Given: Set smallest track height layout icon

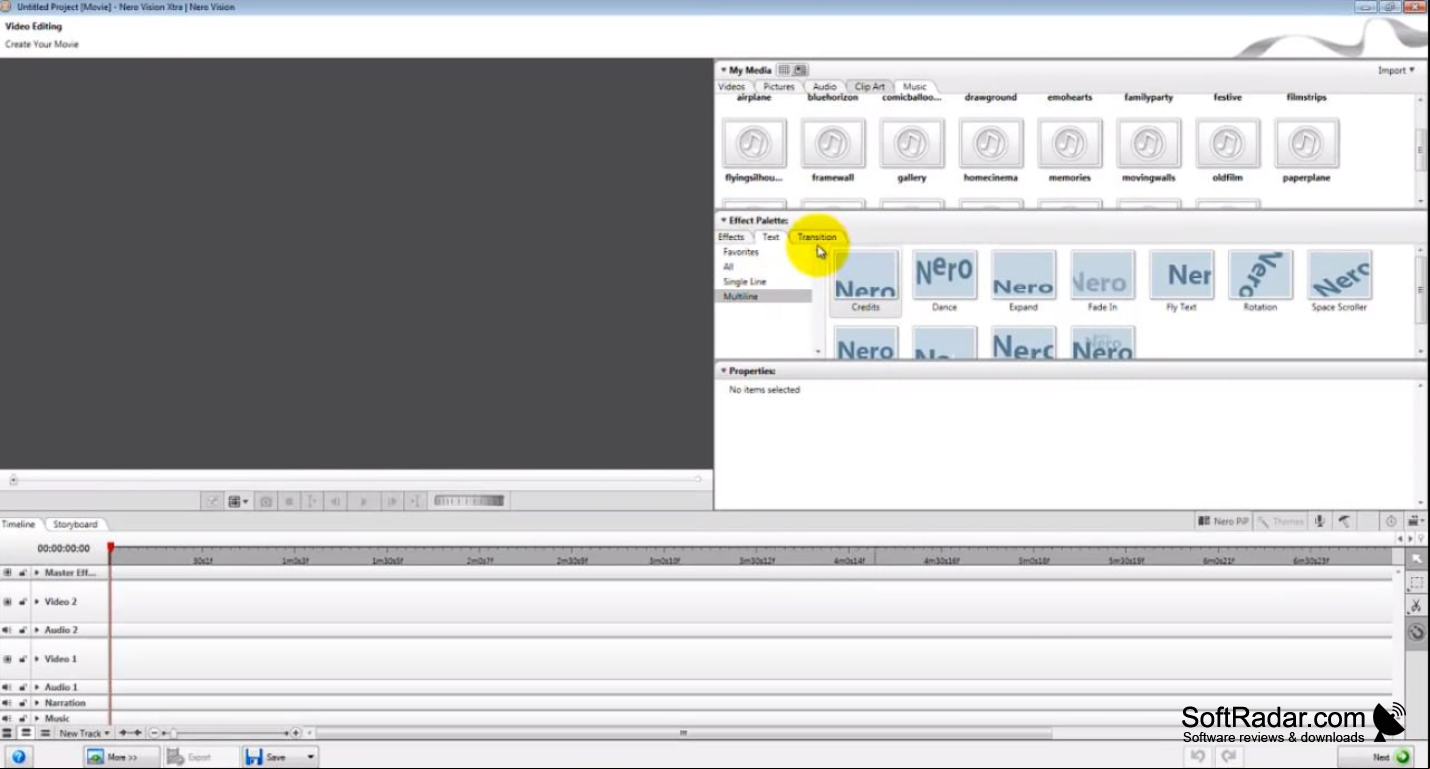Looking at the screenshot, I should pos(45,733).
